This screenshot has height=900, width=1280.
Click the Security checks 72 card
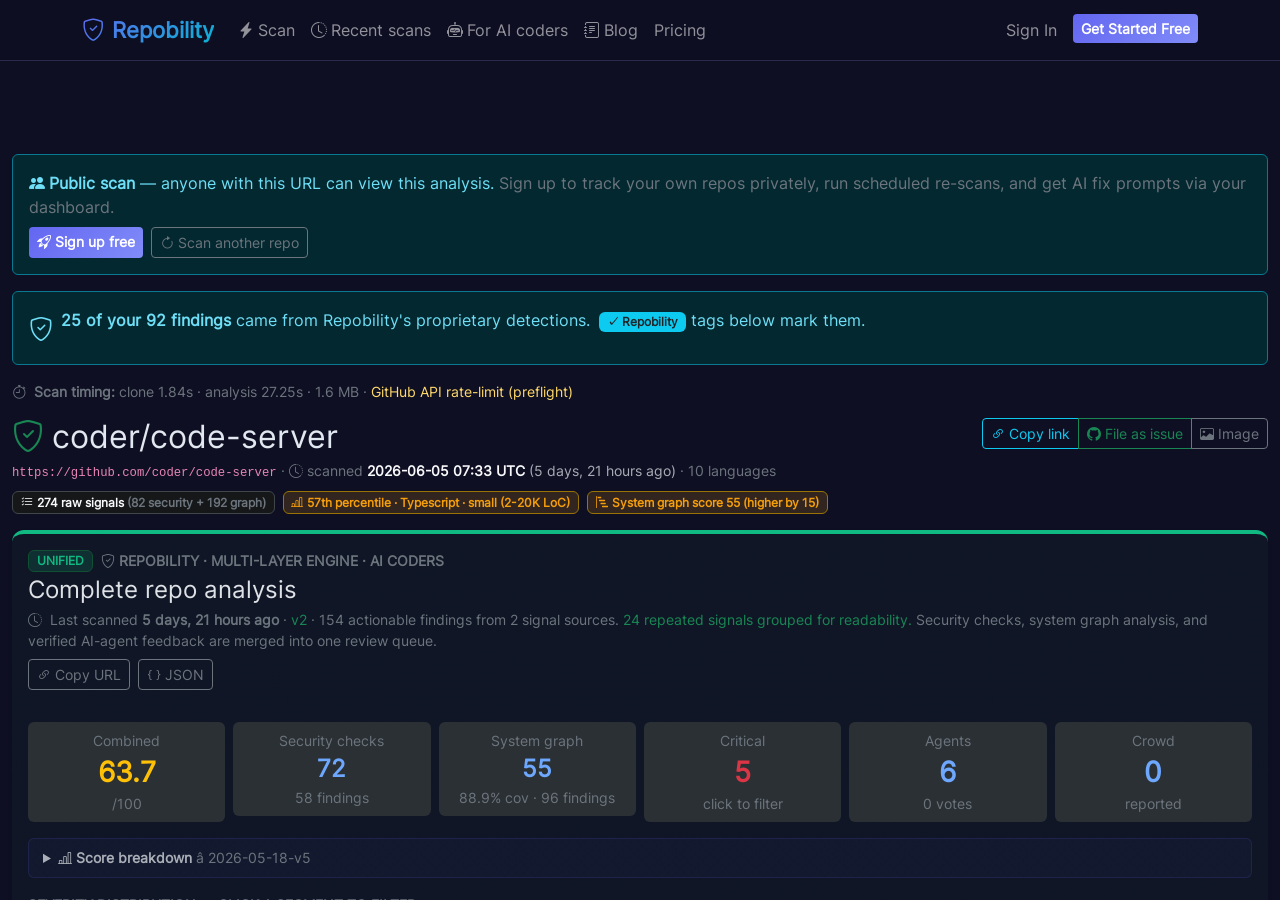coord(332,769)
